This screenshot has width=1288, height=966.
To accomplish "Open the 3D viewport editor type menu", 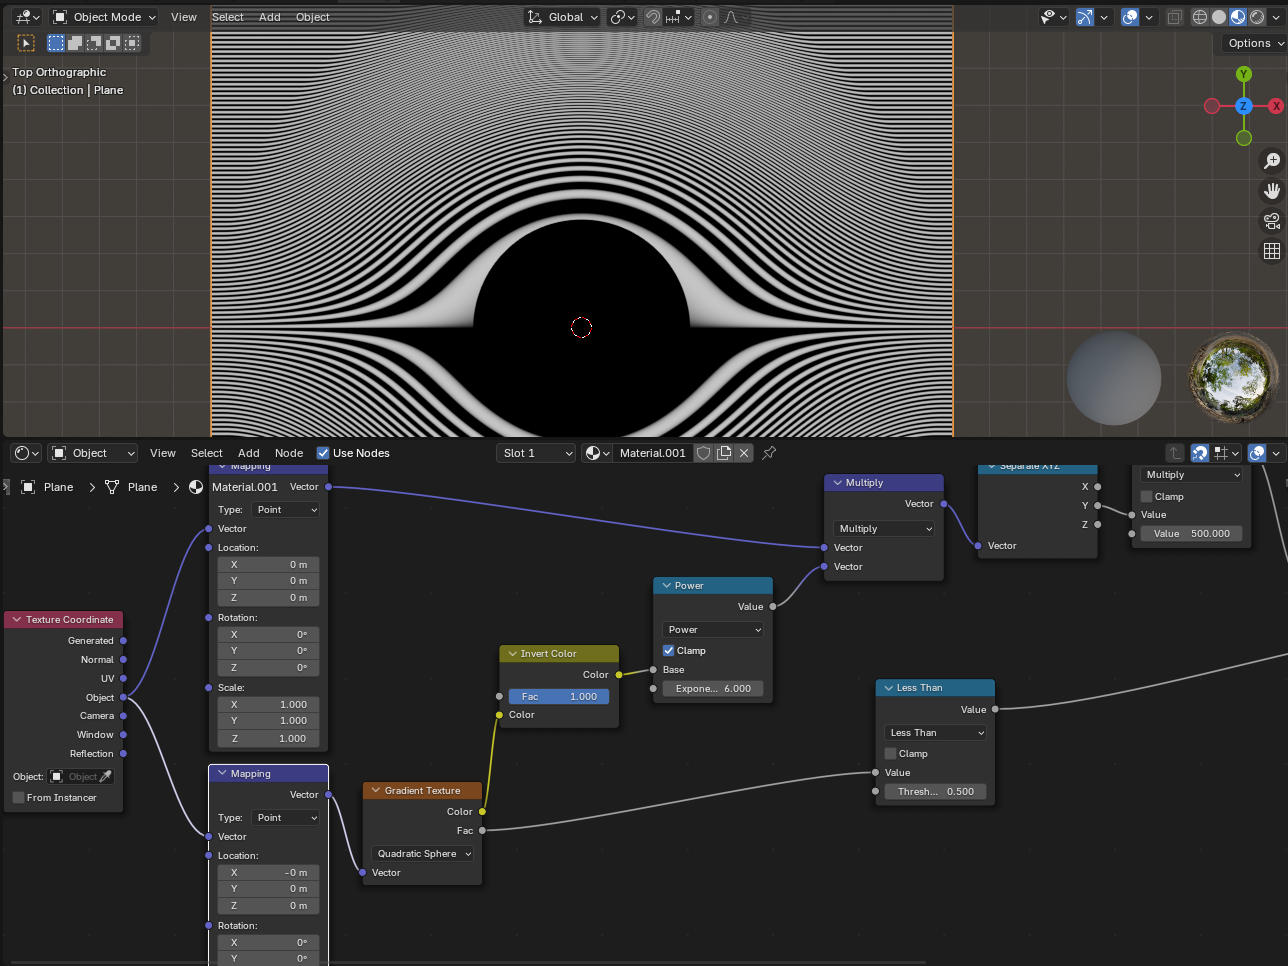I will [27, 17].
